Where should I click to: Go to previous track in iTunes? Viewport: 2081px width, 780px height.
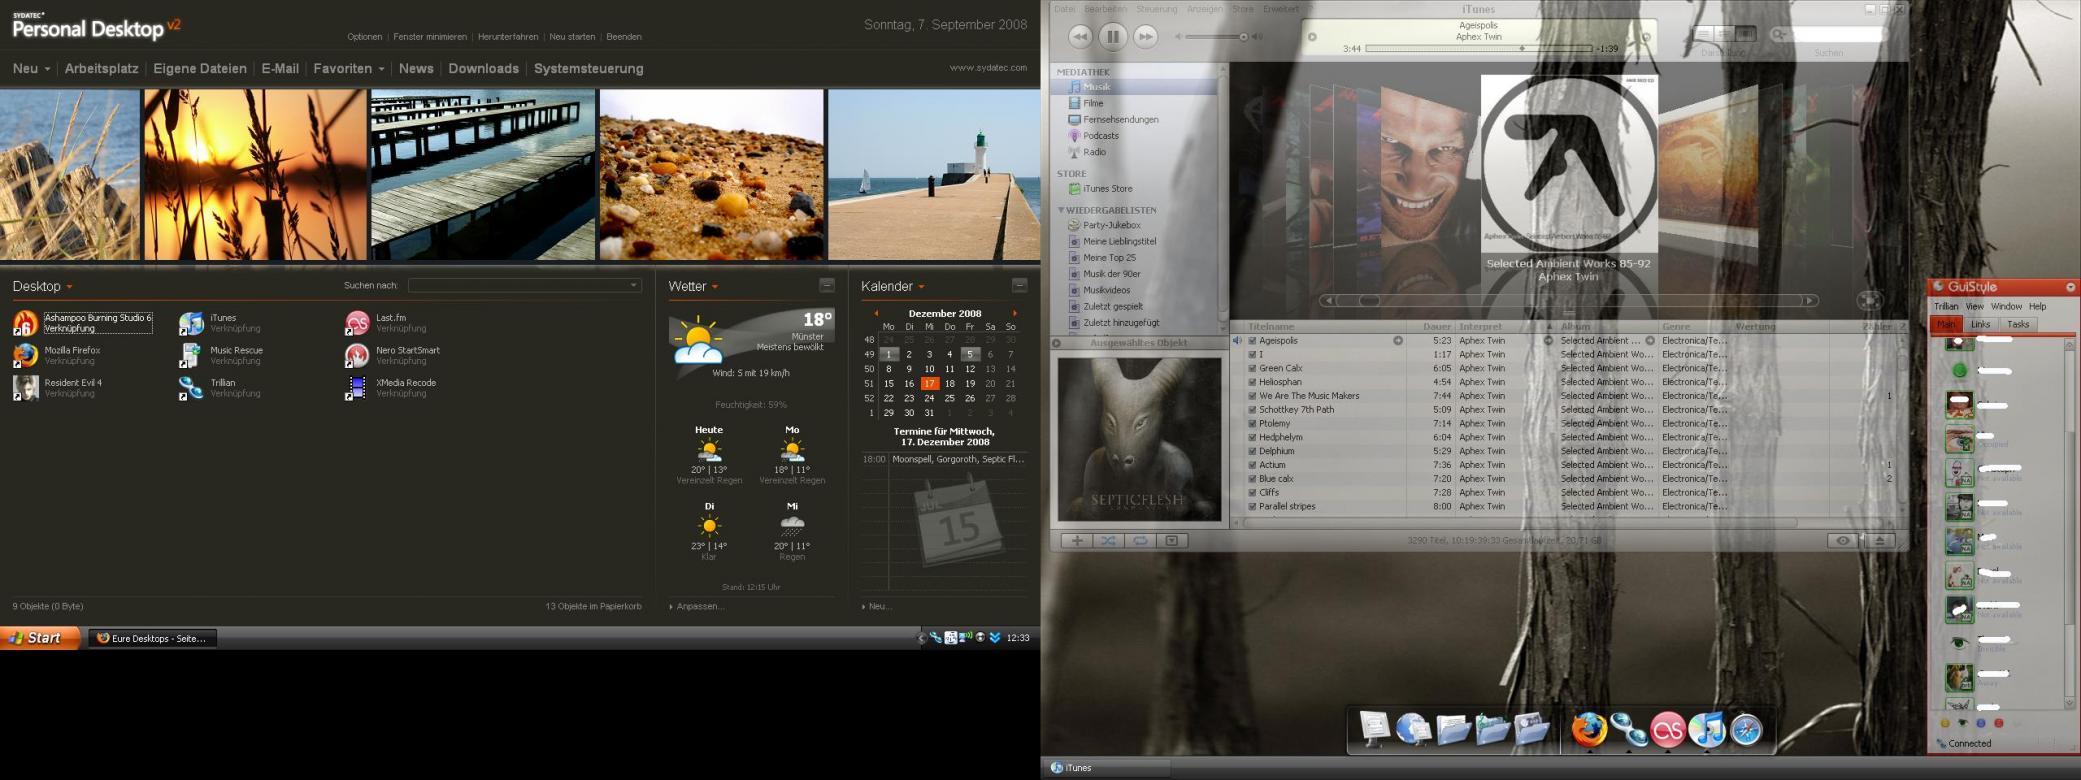point(1080,36)
